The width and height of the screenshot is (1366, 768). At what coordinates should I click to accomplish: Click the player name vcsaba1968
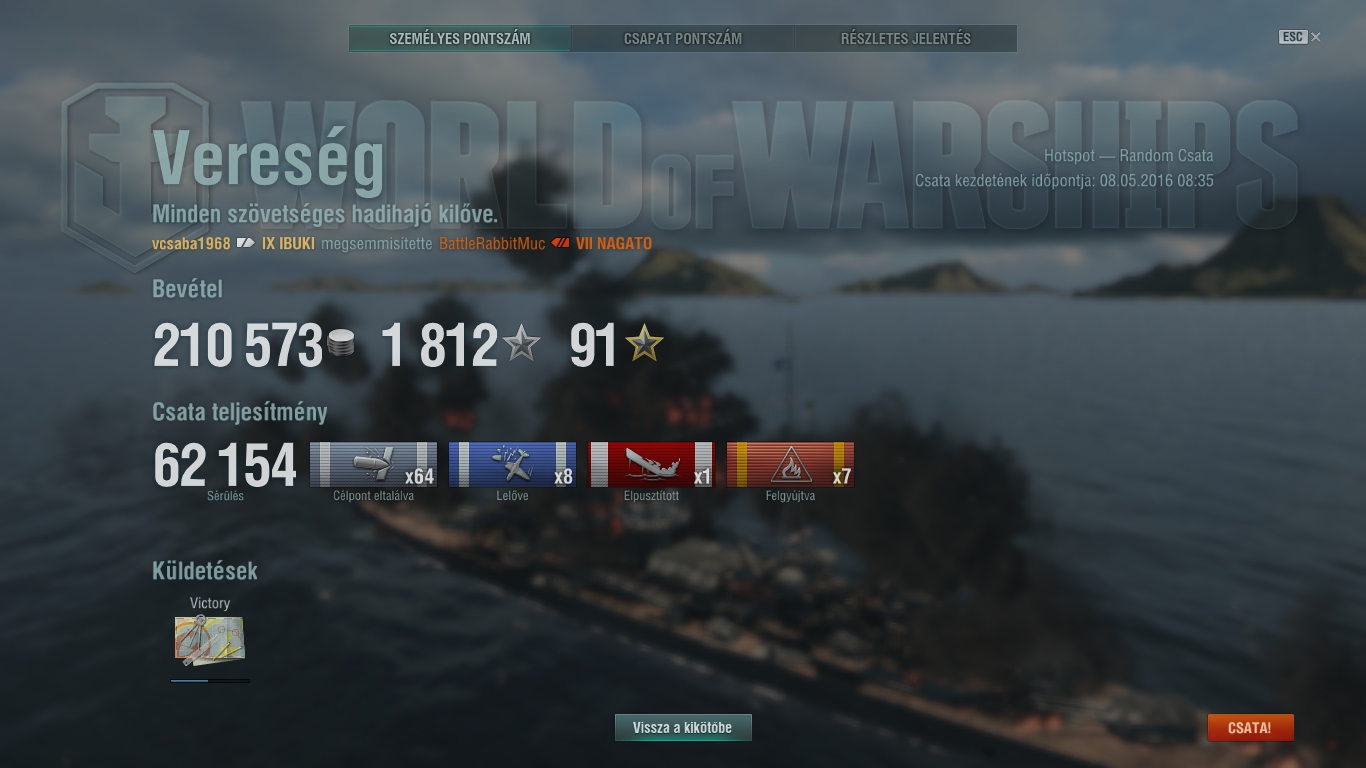point(191,243)
